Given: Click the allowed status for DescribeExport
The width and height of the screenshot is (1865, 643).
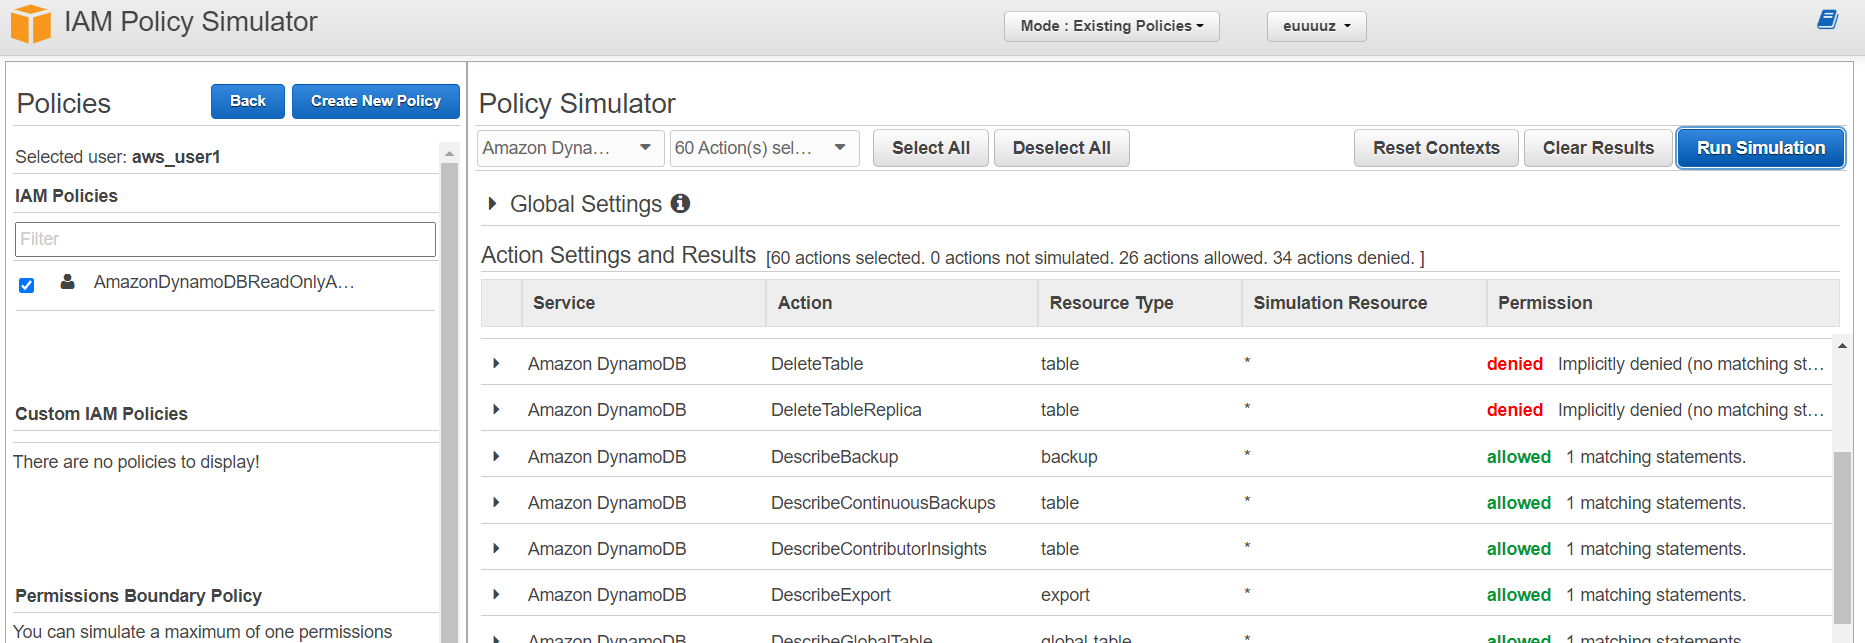Looking at the screenshot, I should click(x=1518, y=595).
